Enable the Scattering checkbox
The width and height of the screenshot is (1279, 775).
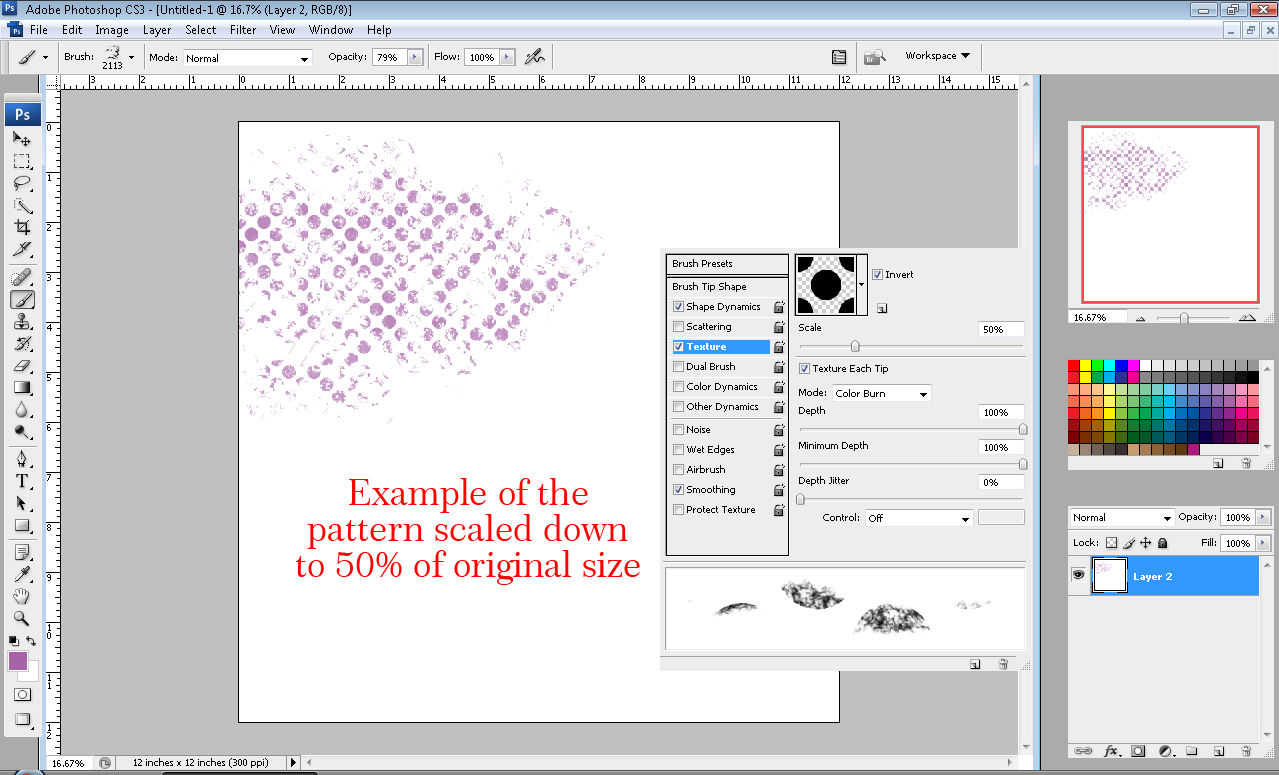pyautogui.click(x=679, y=327)
